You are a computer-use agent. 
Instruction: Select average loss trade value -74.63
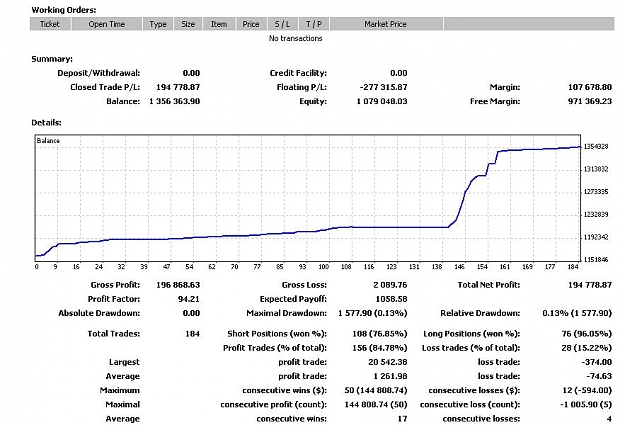(599, 376)
